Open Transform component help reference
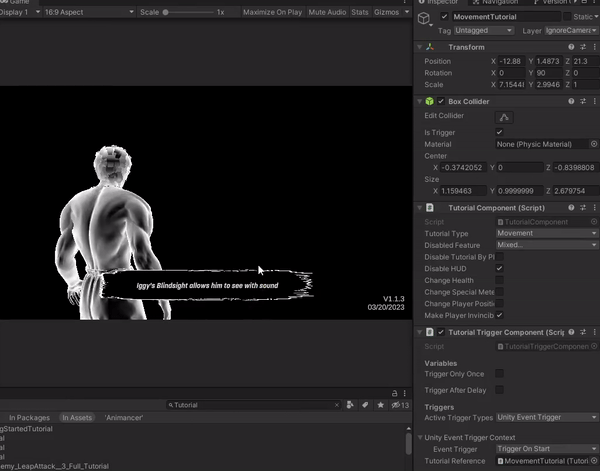This screenshot has width=600, height=471. (571, 47)
